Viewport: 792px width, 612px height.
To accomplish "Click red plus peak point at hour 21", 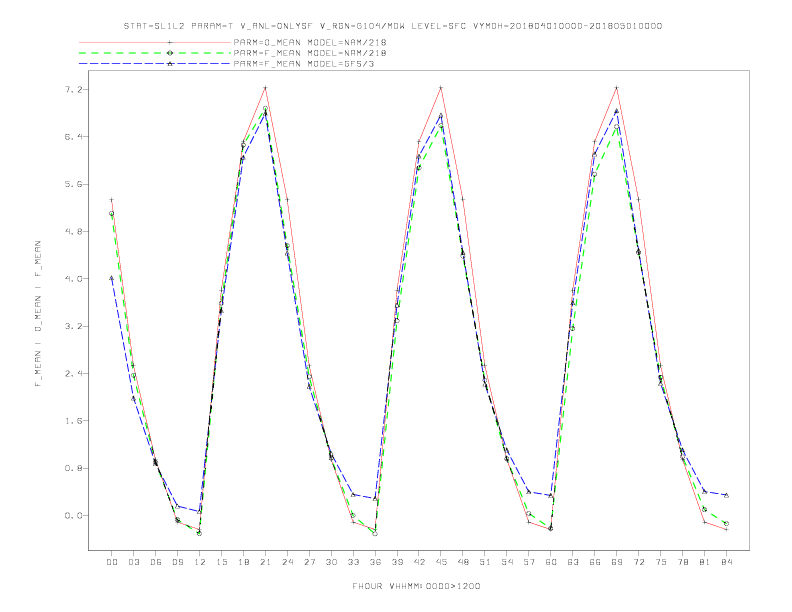I will (x=265, y=88).
